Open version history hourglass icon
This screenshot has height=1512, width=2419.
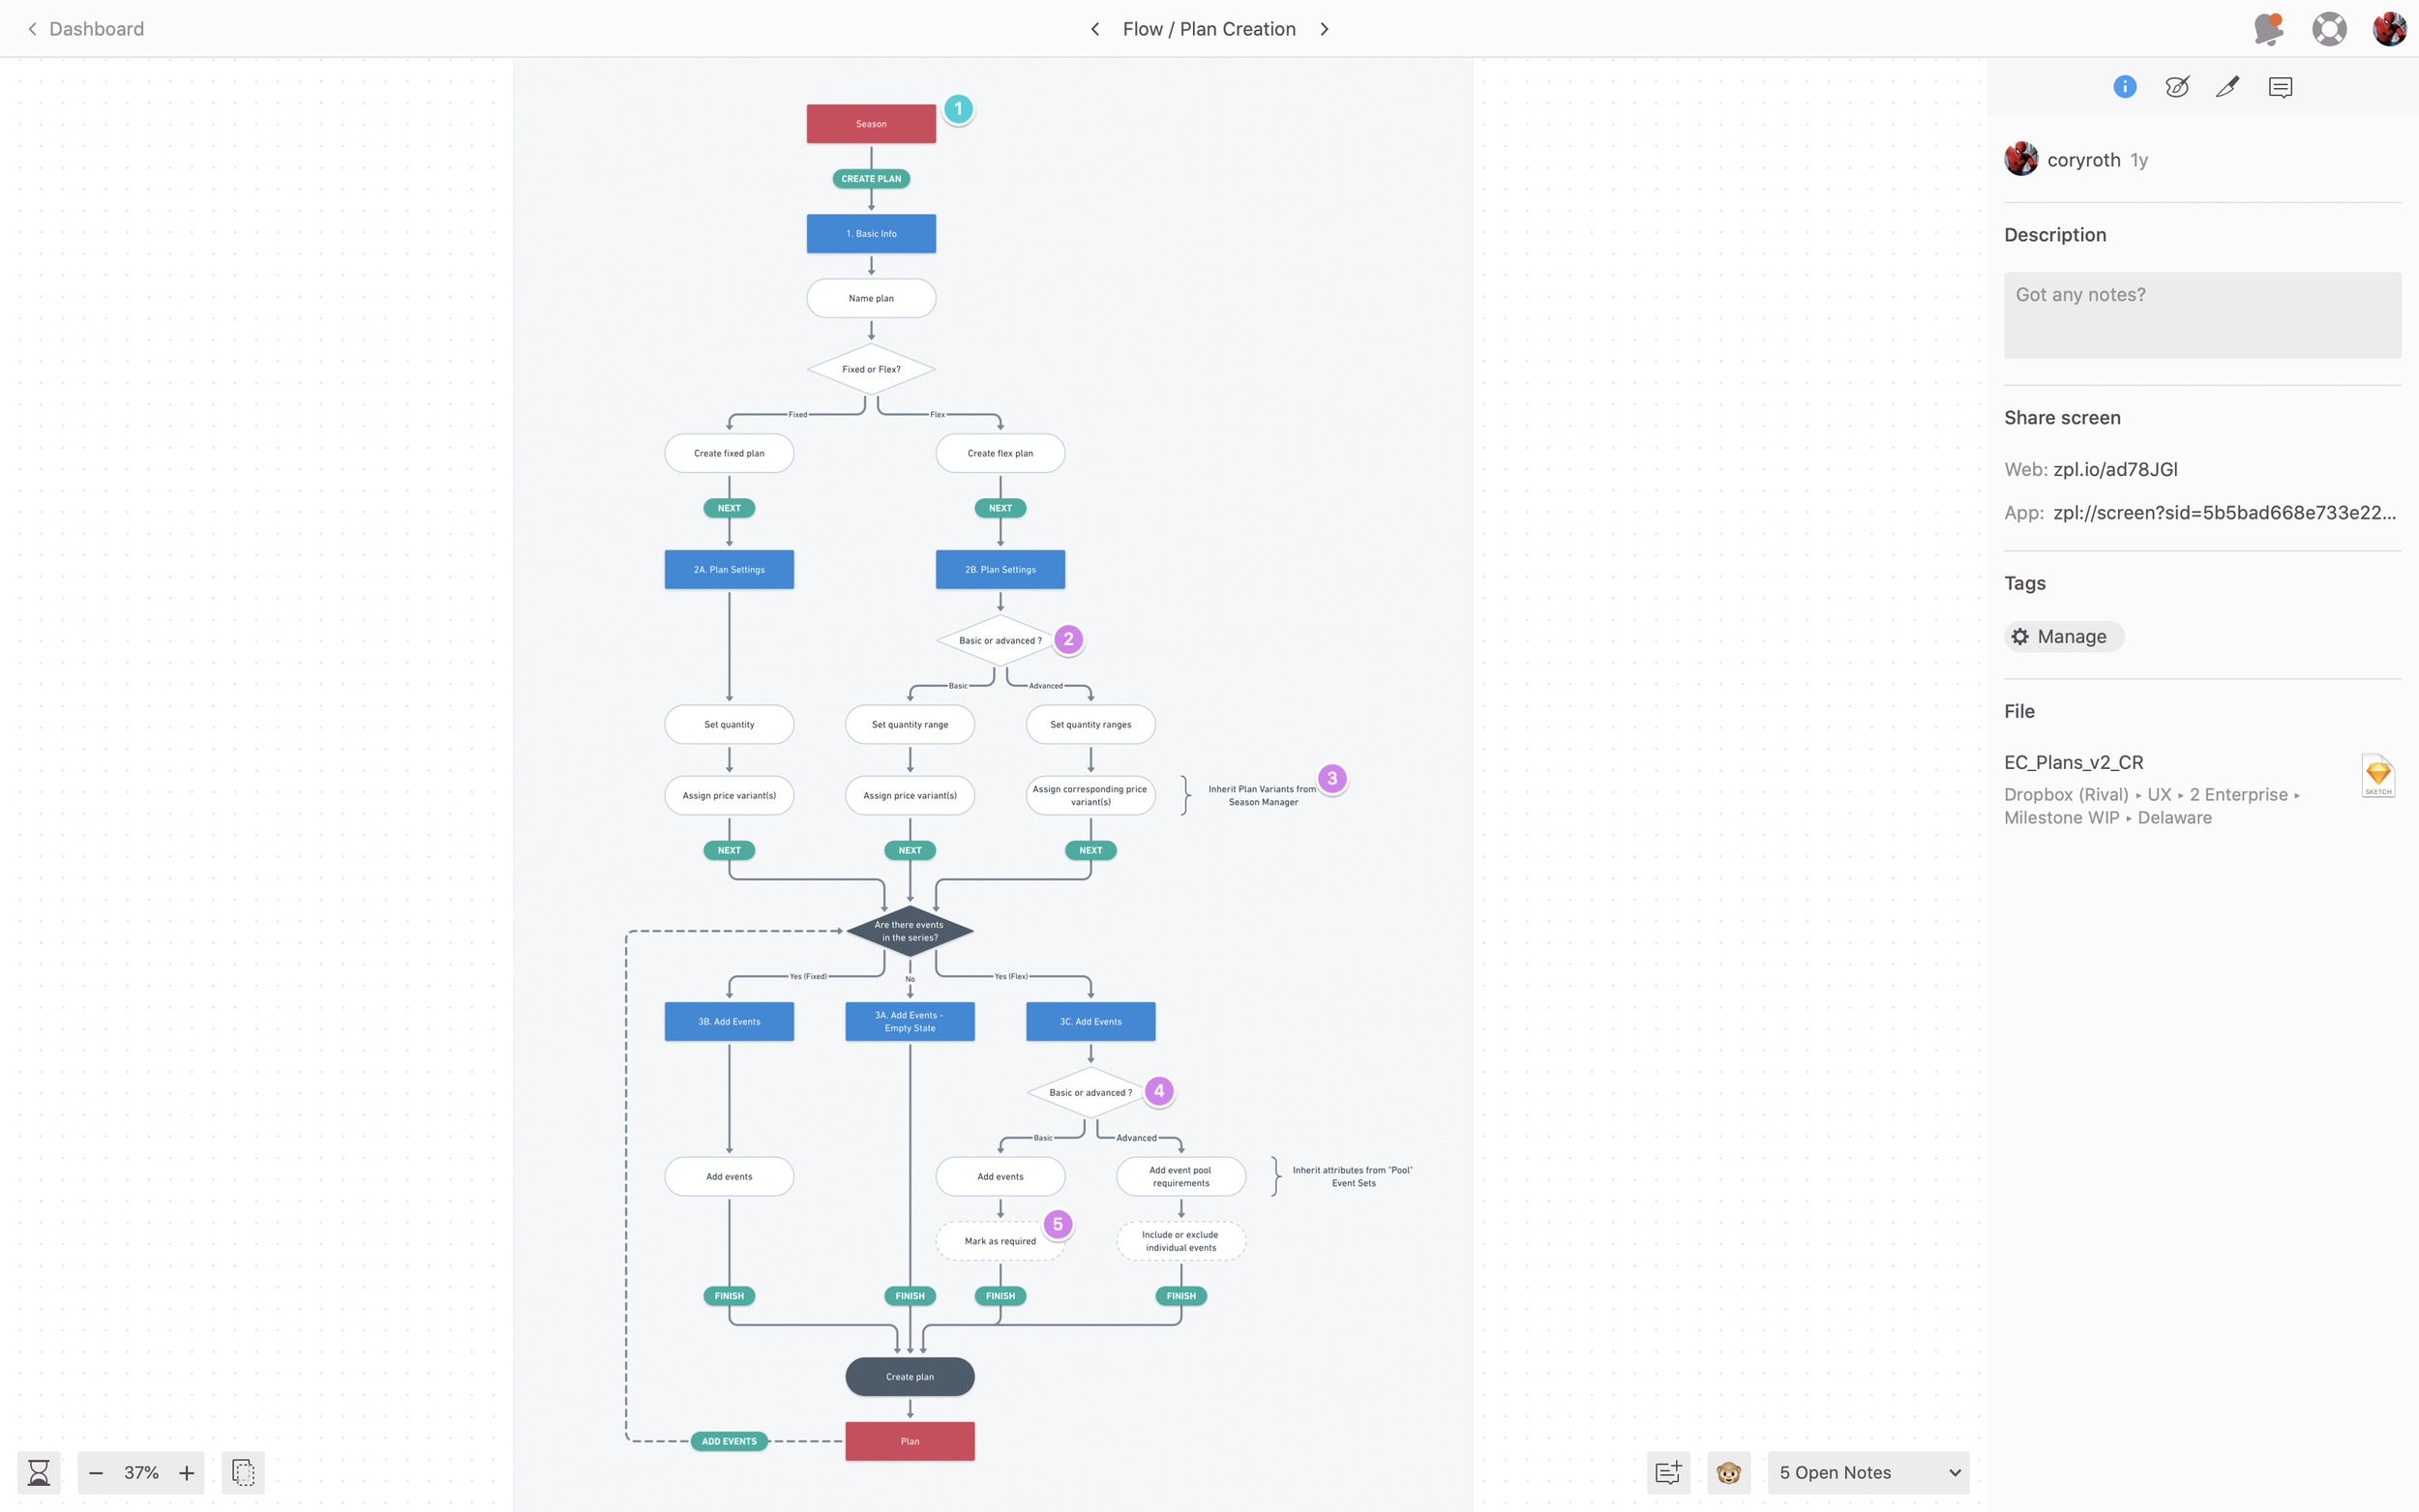(39, 1472)
